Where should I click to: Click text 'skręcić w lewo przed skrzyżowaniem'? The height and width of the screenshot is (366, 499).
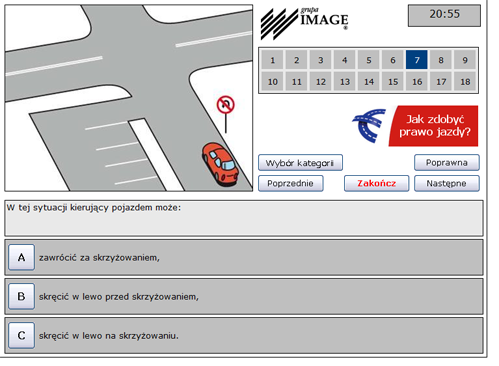click(119, 297)
